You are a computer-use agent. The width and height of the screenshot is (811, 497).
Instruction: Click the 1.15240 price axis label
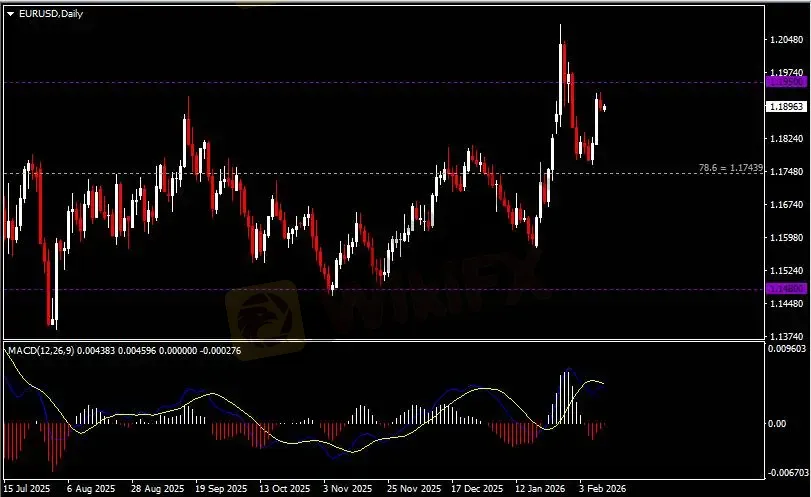[x=786, y=270]
